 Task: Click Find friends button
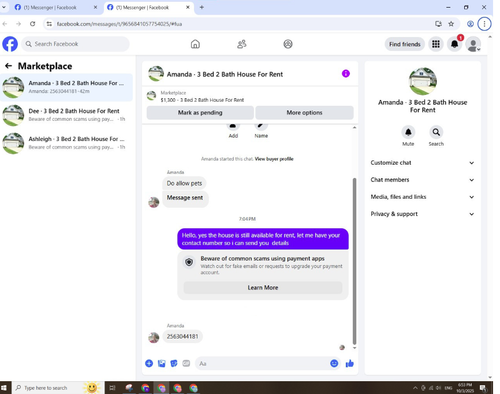(405, 44)
